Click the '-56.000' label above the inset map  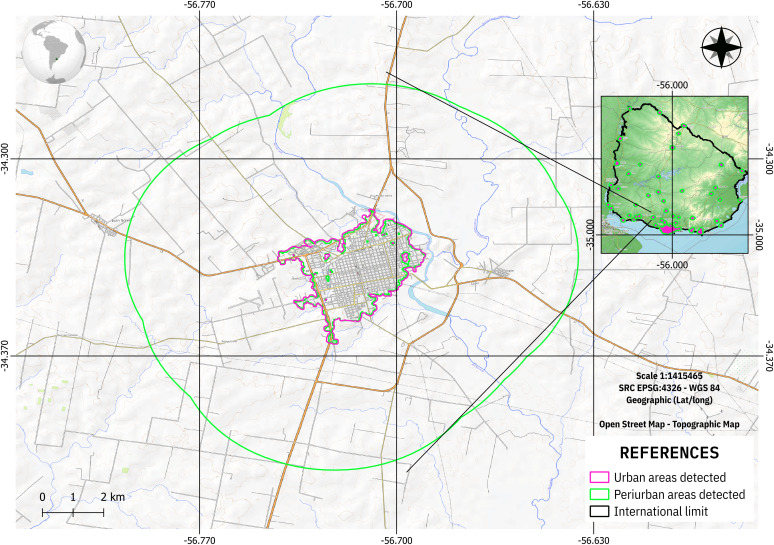click(x=672, y=85)
